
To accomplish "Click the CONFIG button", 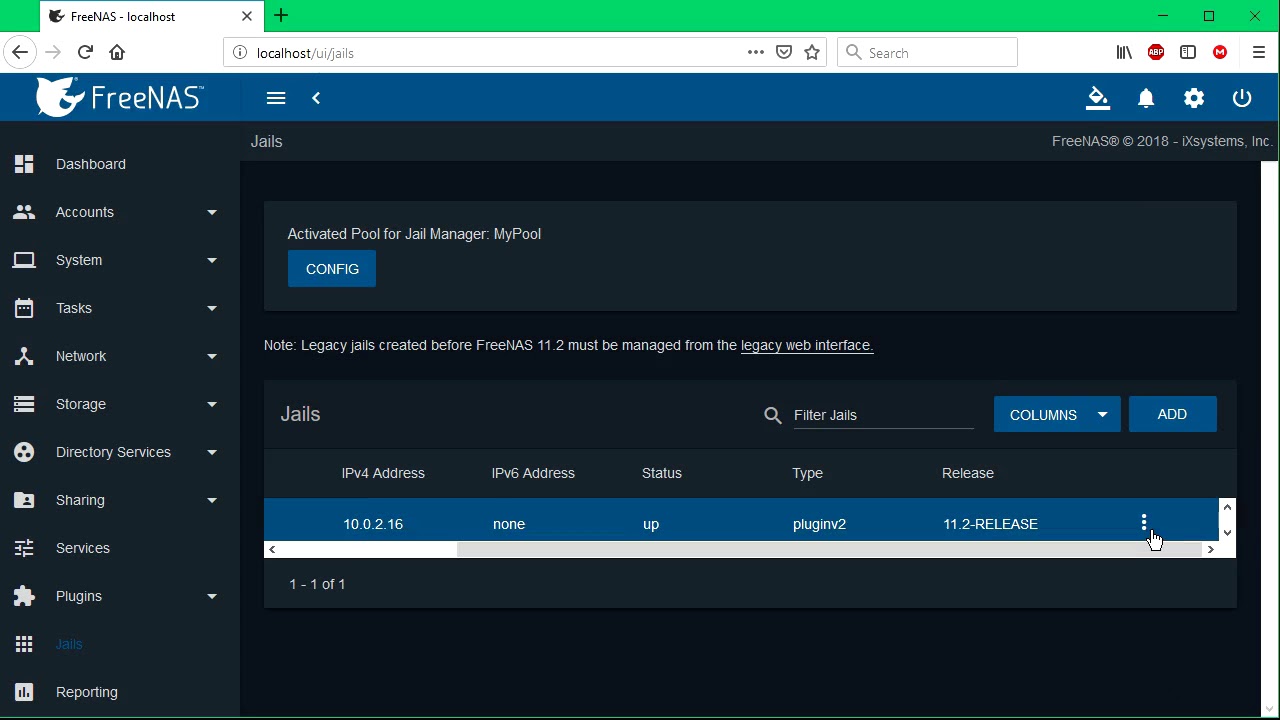I will (x=332, y=269).
